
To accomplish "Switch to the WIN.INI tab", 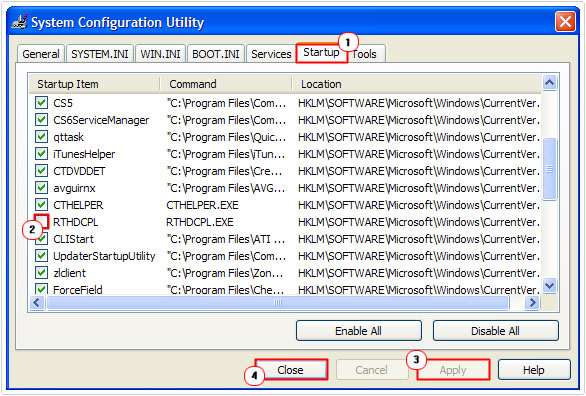I will tap(160, 54).
